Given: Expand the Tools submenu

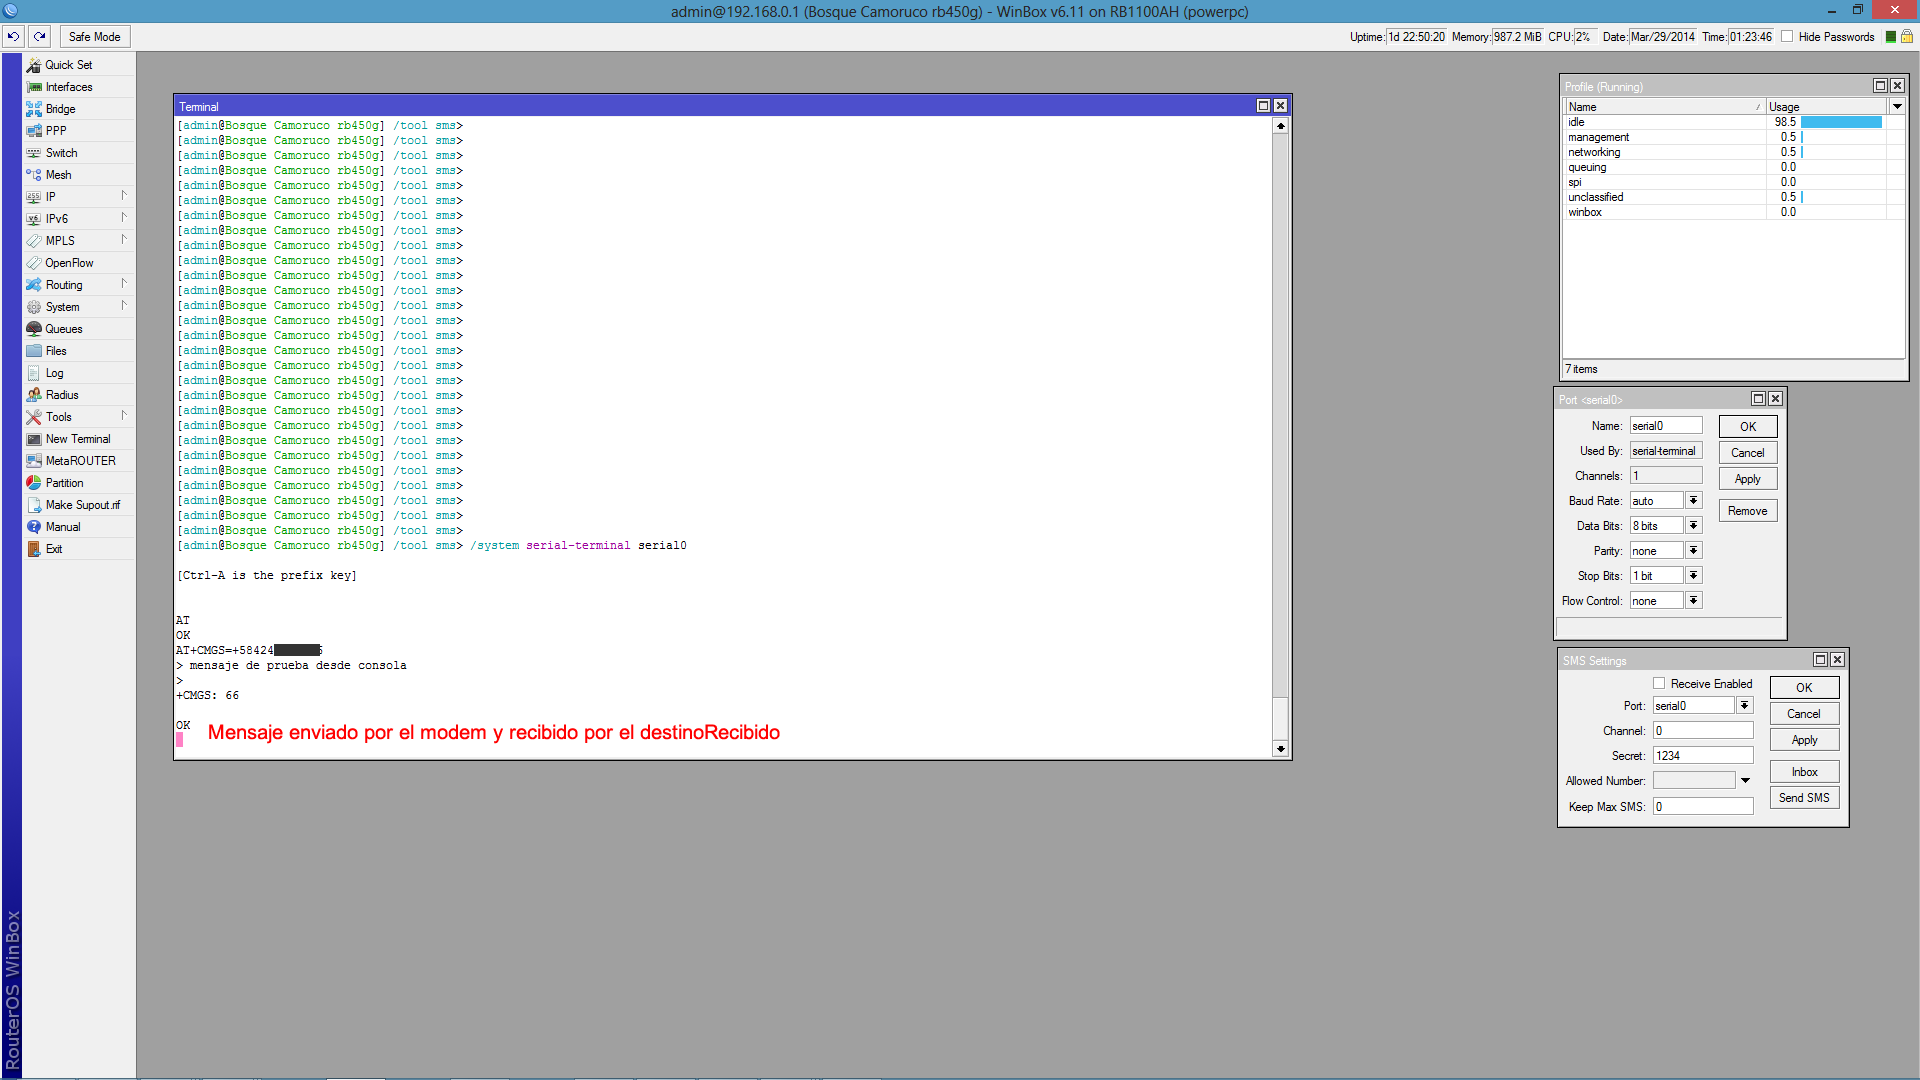Looking at the screenshot, I should [x=124, y=416].
